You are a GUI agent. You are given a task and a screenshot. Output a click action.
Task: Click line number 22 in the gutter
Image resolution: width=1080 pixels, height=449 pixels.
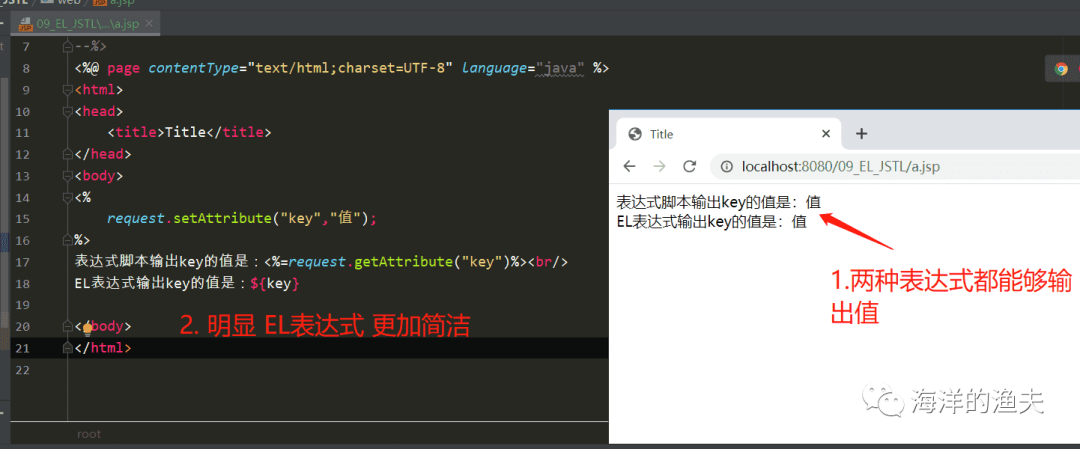pos(22,369)
